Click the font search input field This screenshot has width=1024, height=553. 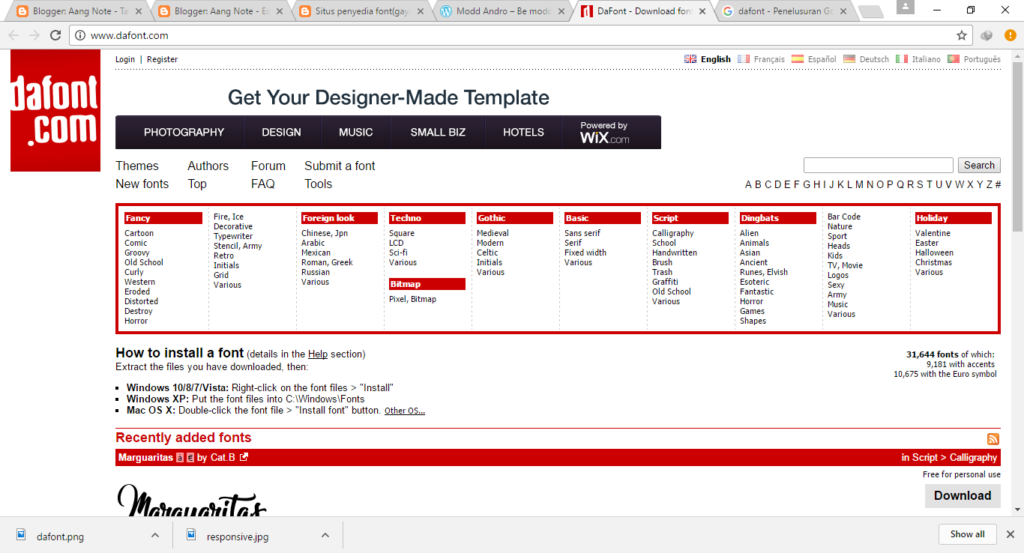[x=878, y=165]
